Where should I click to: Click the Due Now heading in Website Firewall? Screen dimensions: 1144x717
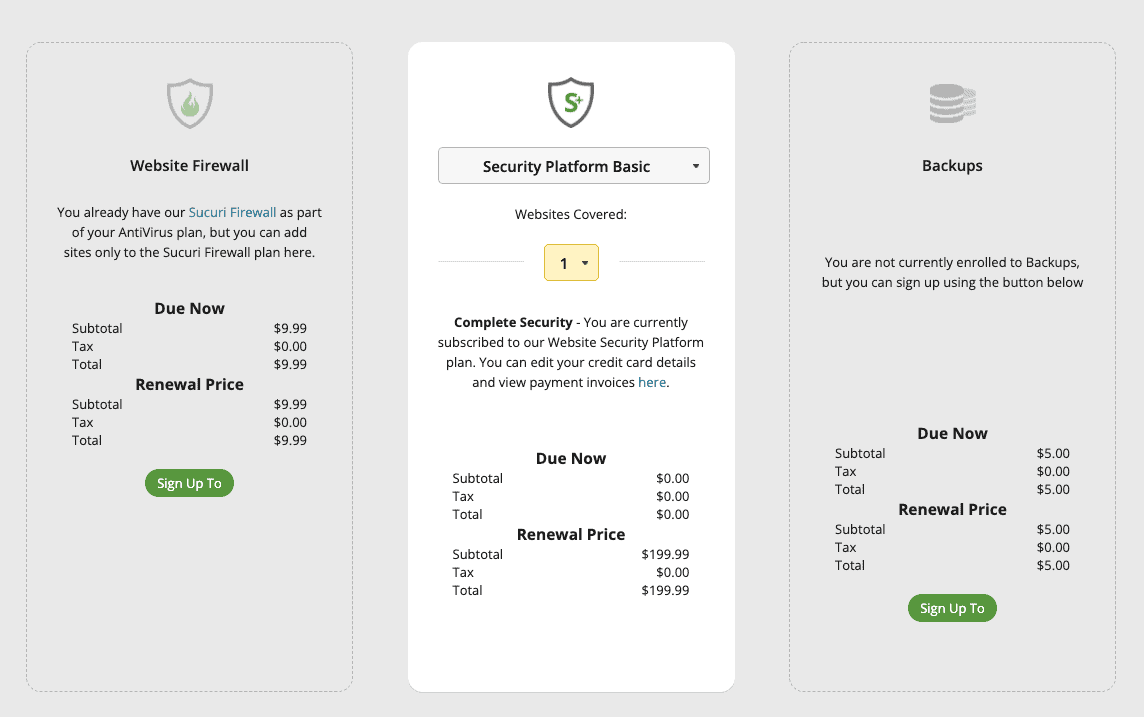190,309
